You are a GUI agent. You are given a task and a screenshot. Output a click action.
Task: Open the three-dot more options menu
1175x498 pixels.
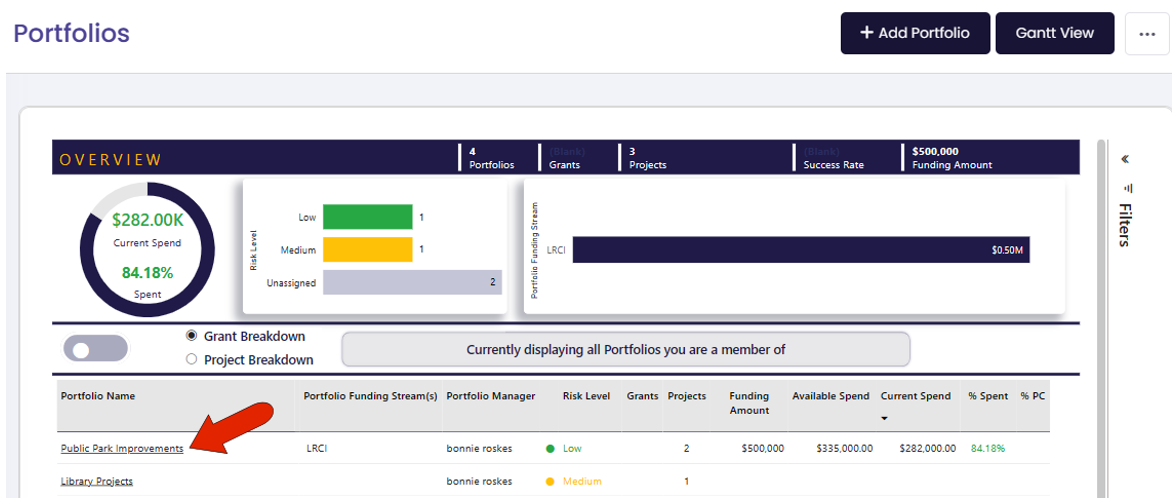(x=1147, y=34)
